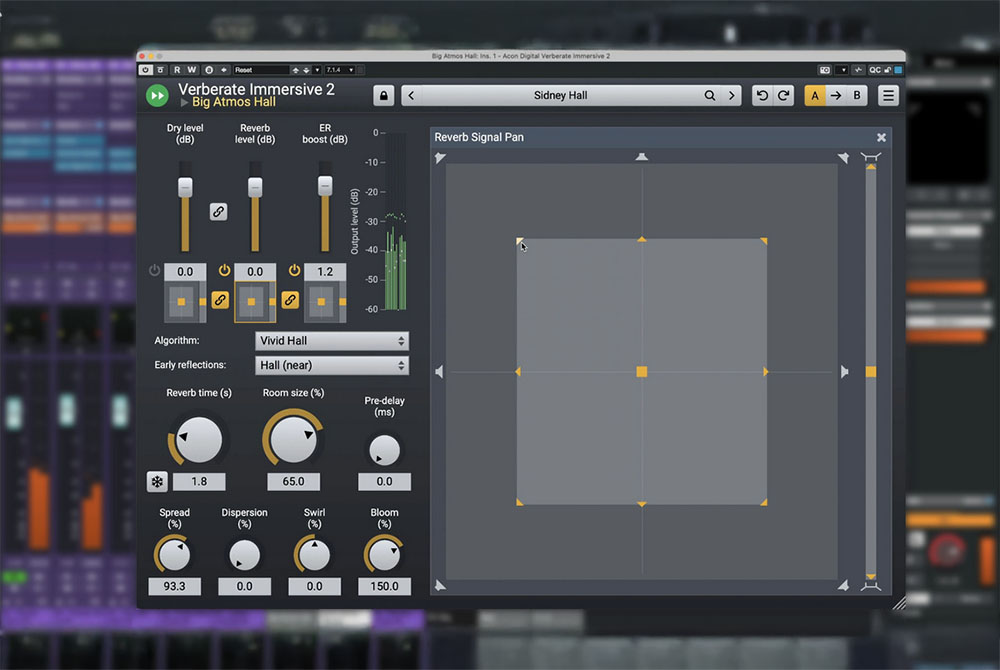Viewport: 1000px width, 670px height.
Task: Click the QC unlock padlock icon
Action: point(888,70)
